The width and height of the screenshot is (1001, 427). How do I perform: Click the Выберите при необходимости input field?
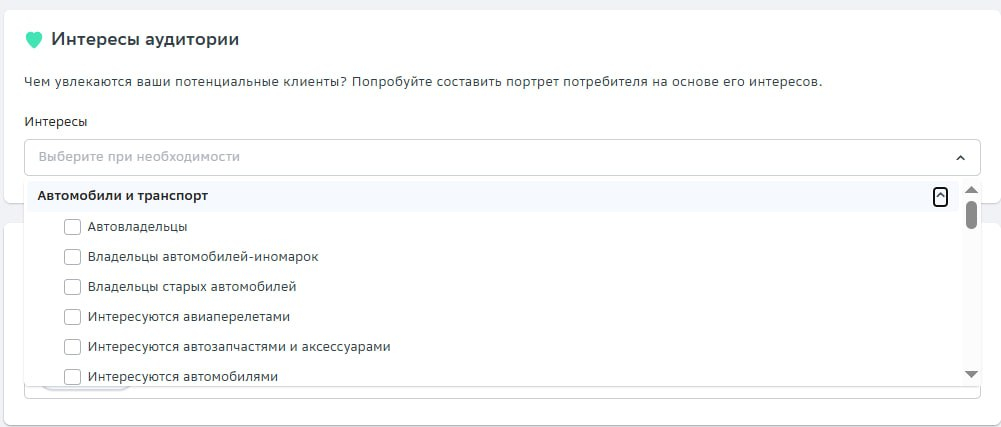pos(502,157)
